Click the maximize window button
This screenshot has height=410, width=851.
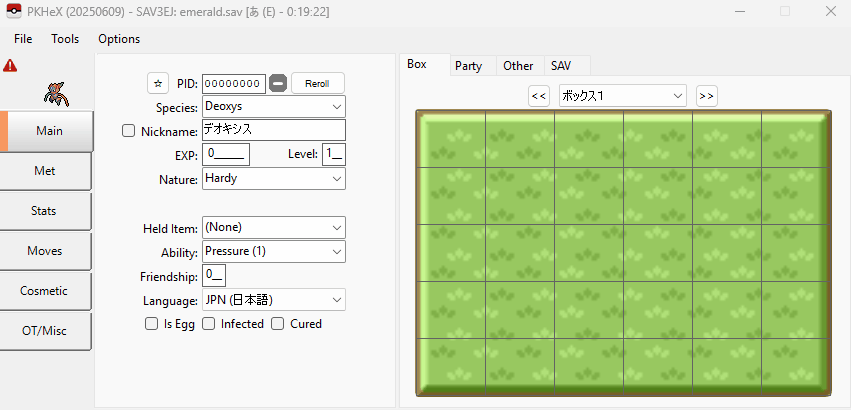pyautogui.click(x=785, y=11)
